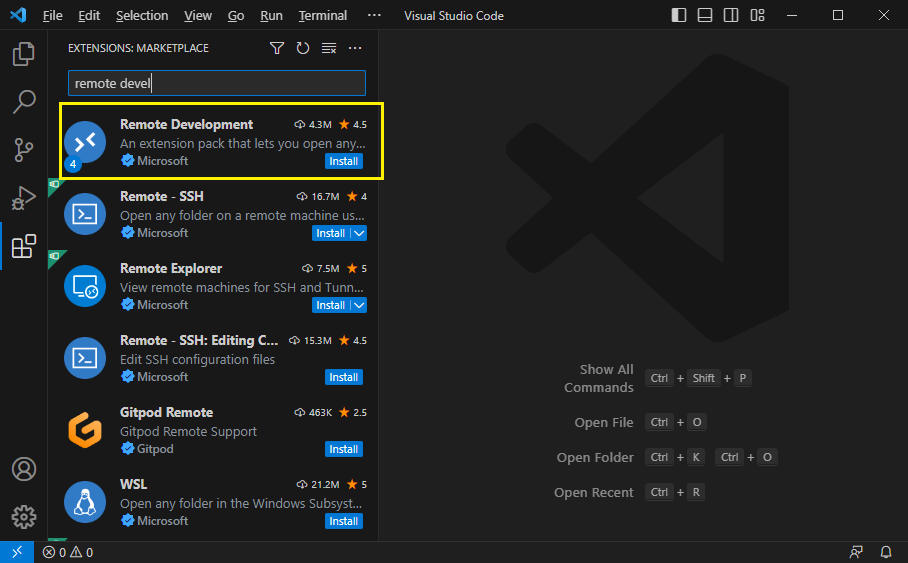The width and height of the screenshot is (908, 563).
Task: Expand Remote Explorer install options dropdown
Action: [359, 305]
